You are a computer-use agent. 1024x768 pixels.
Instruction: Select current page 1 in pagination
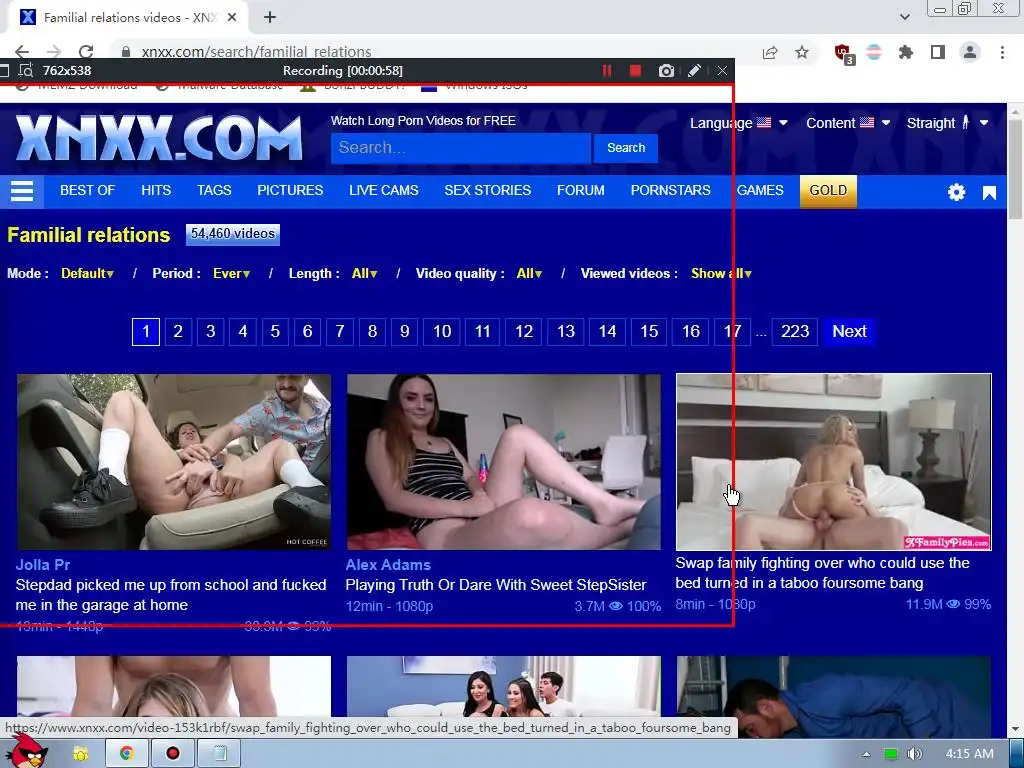(146, 332)
